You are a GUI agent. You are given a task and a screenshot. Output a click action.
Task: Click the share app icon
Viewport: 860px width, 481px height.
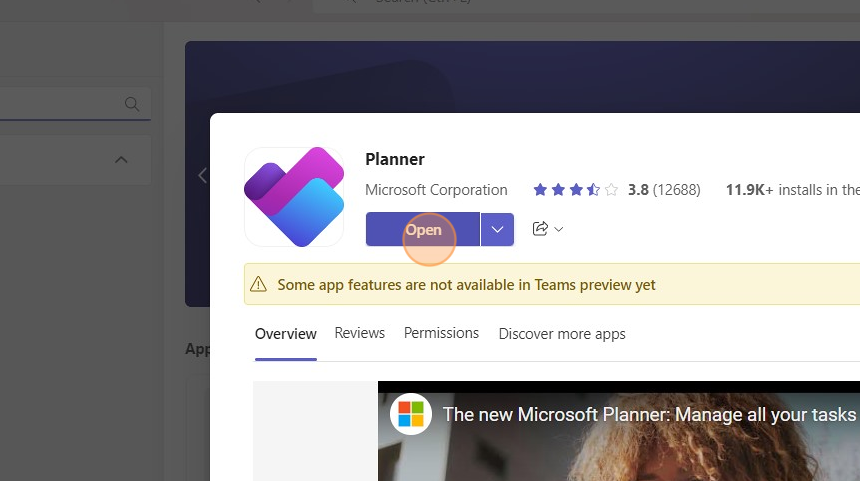[x=540, y=229]
